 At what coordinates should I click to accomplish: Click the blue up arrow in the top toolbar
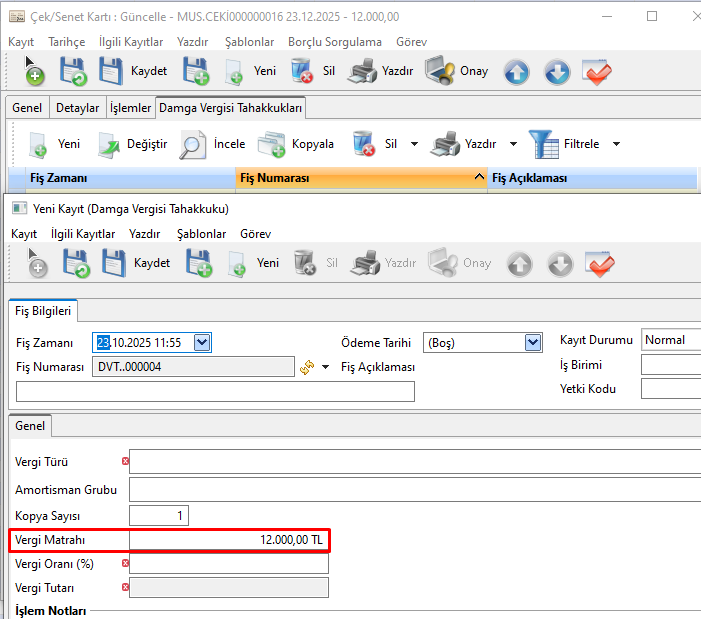tap(516, 72)
